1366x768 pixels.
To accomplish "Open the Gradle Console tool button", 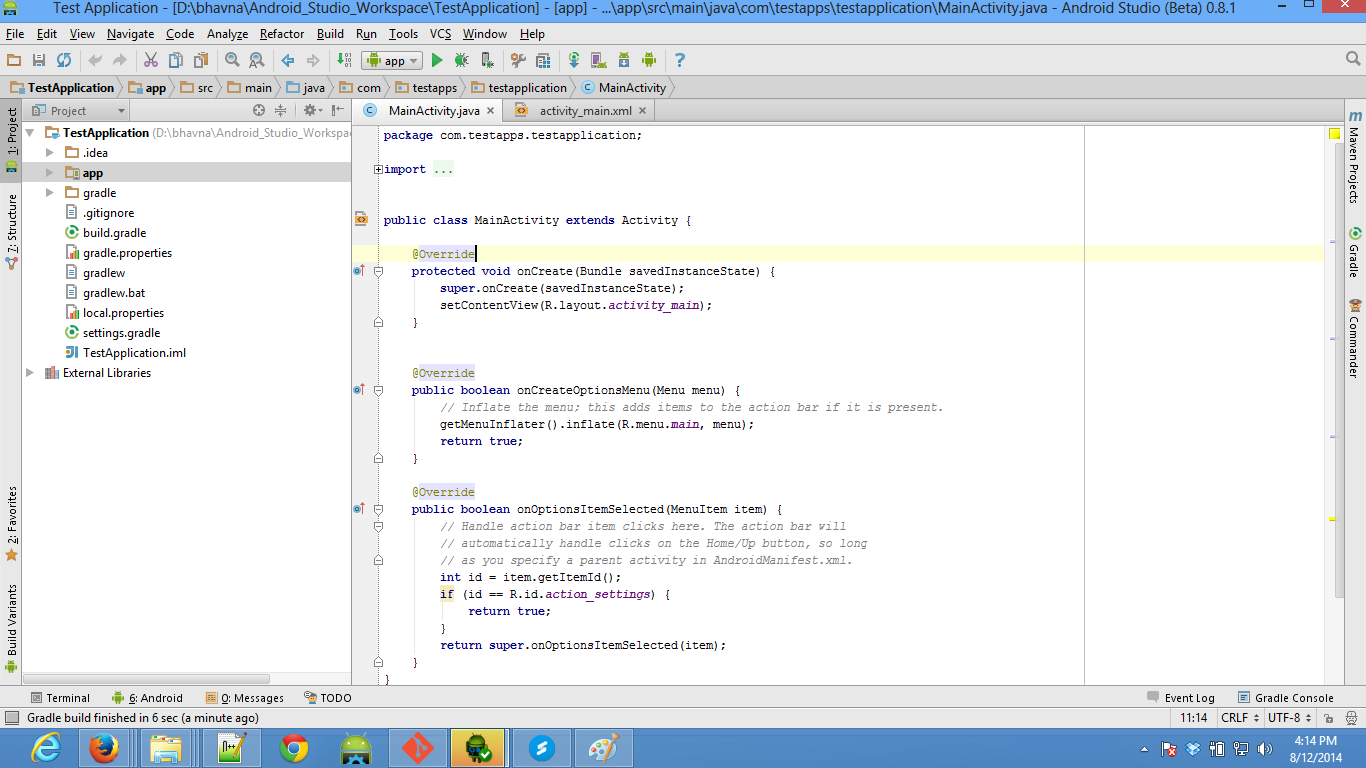I will tap(1286, 698).
